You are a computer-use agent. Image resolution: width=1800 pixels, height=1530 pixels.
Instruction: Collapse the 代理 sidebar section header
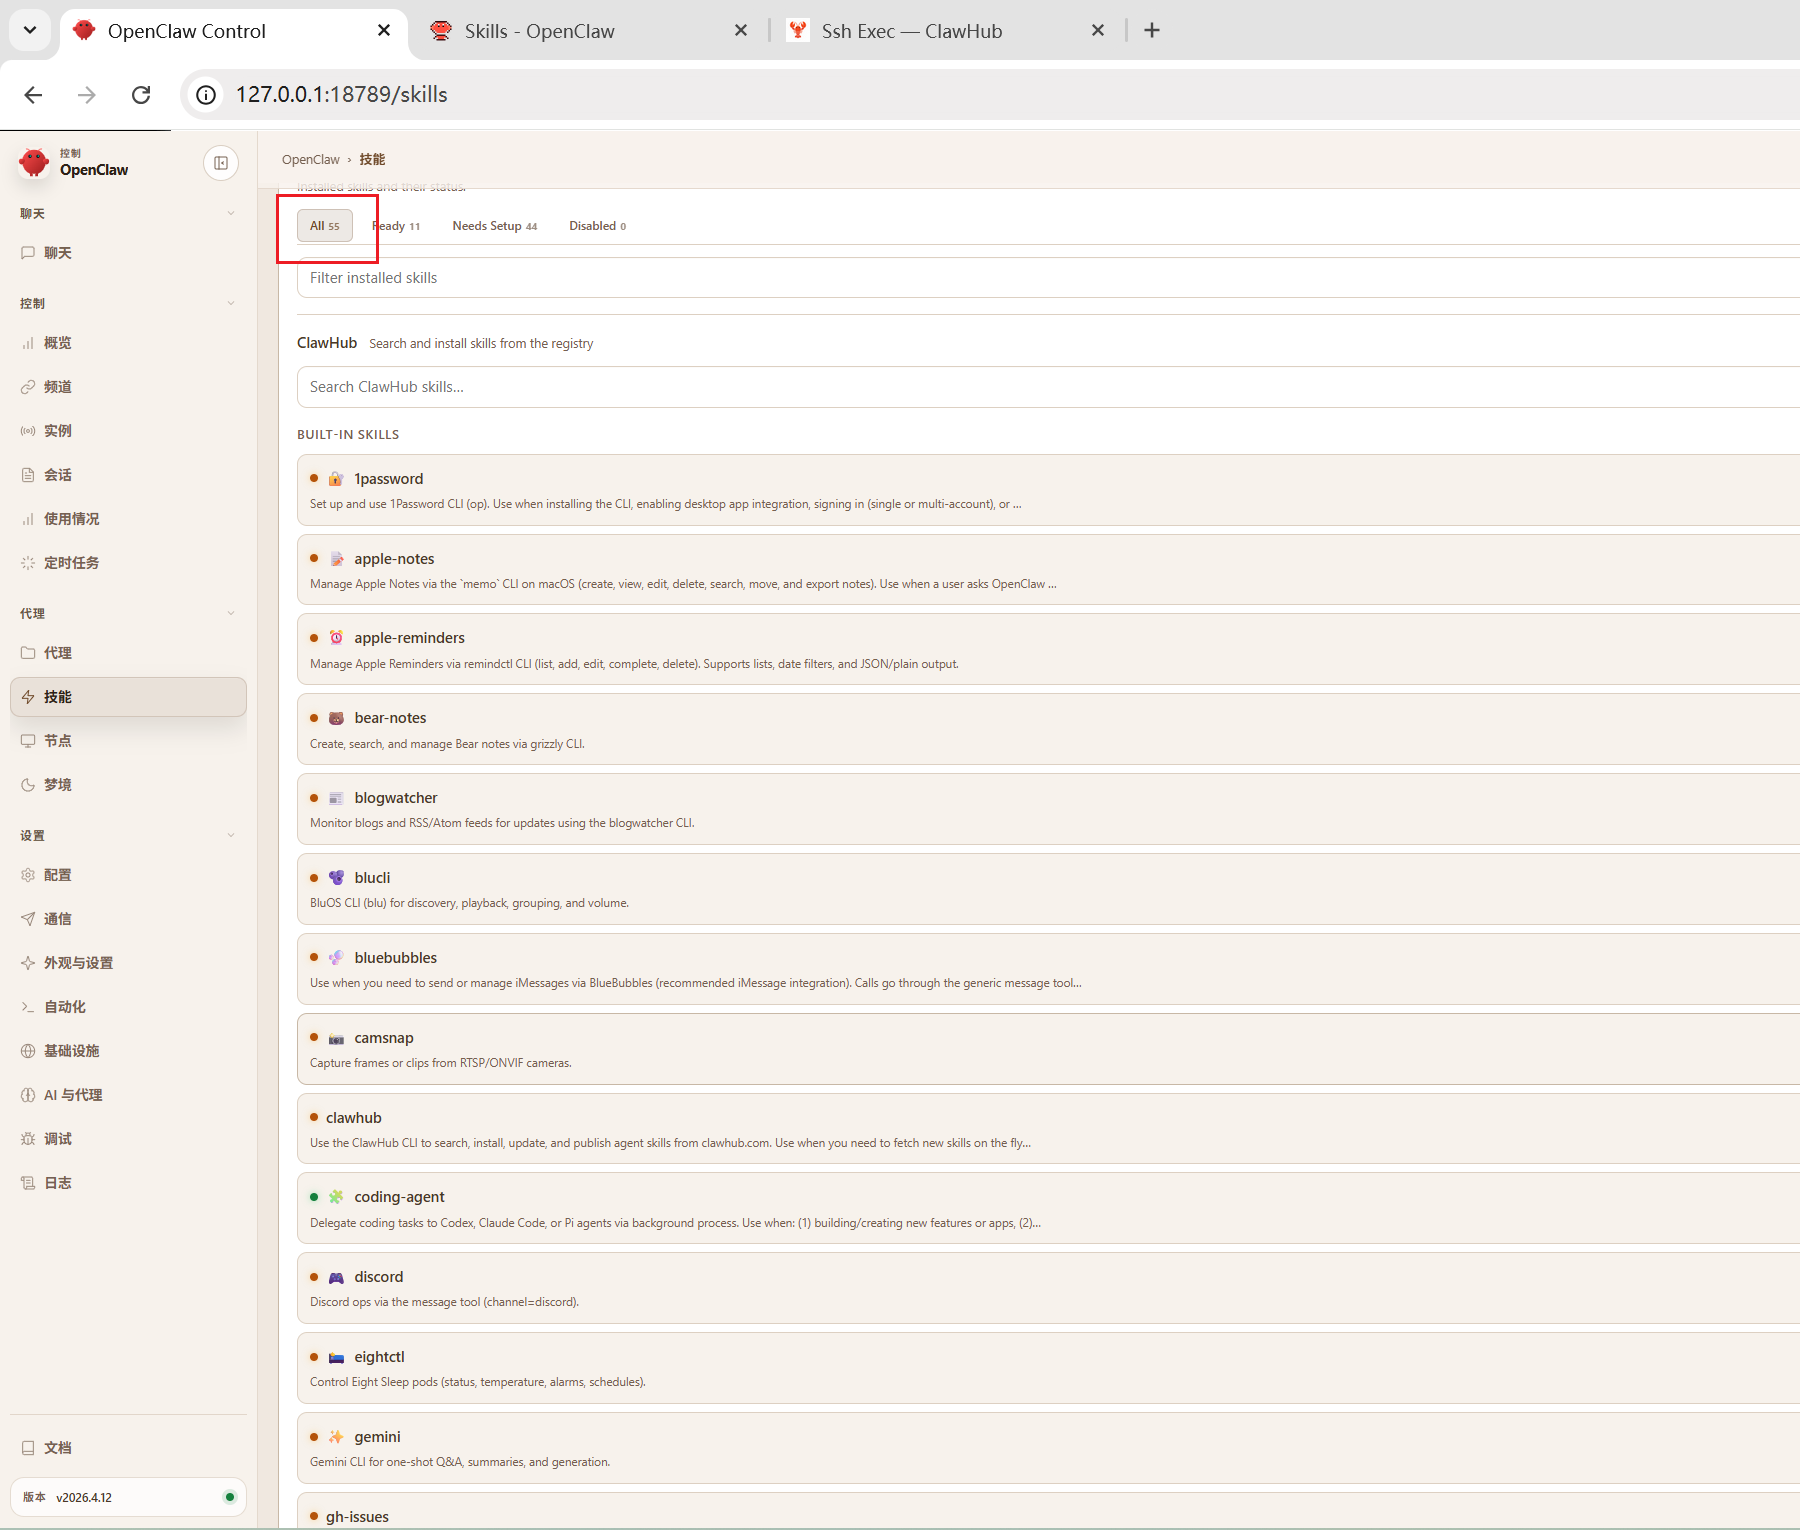[128, 613]
